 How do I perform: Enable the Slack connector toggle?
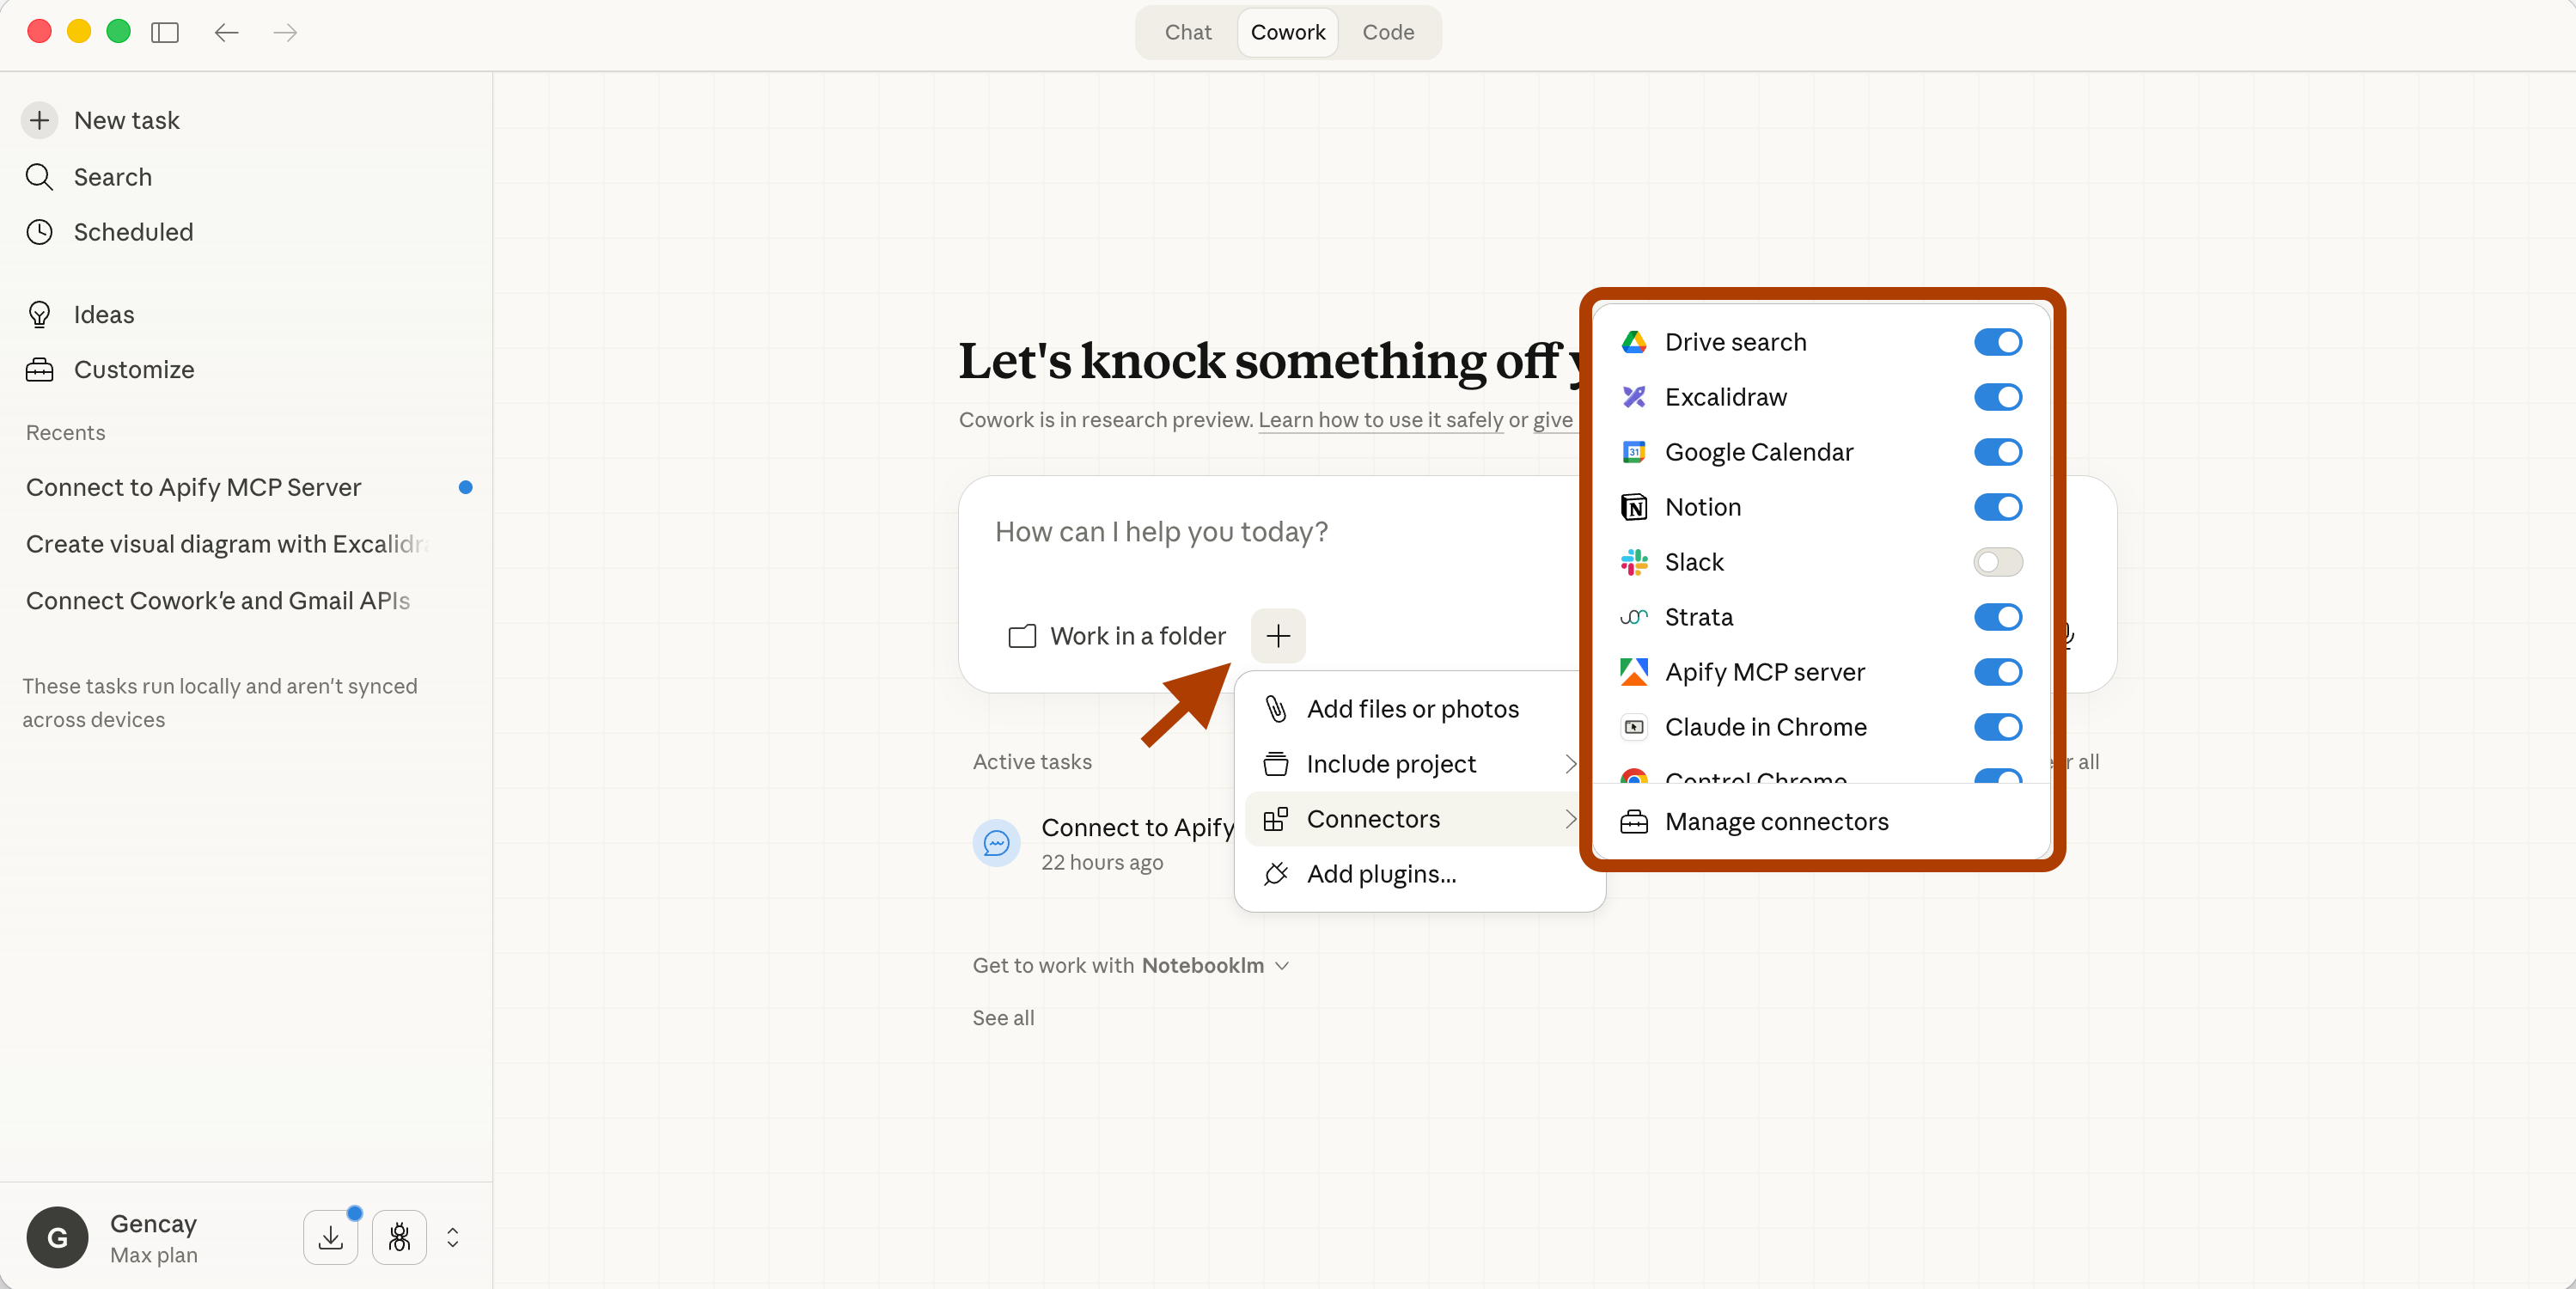1997,562
